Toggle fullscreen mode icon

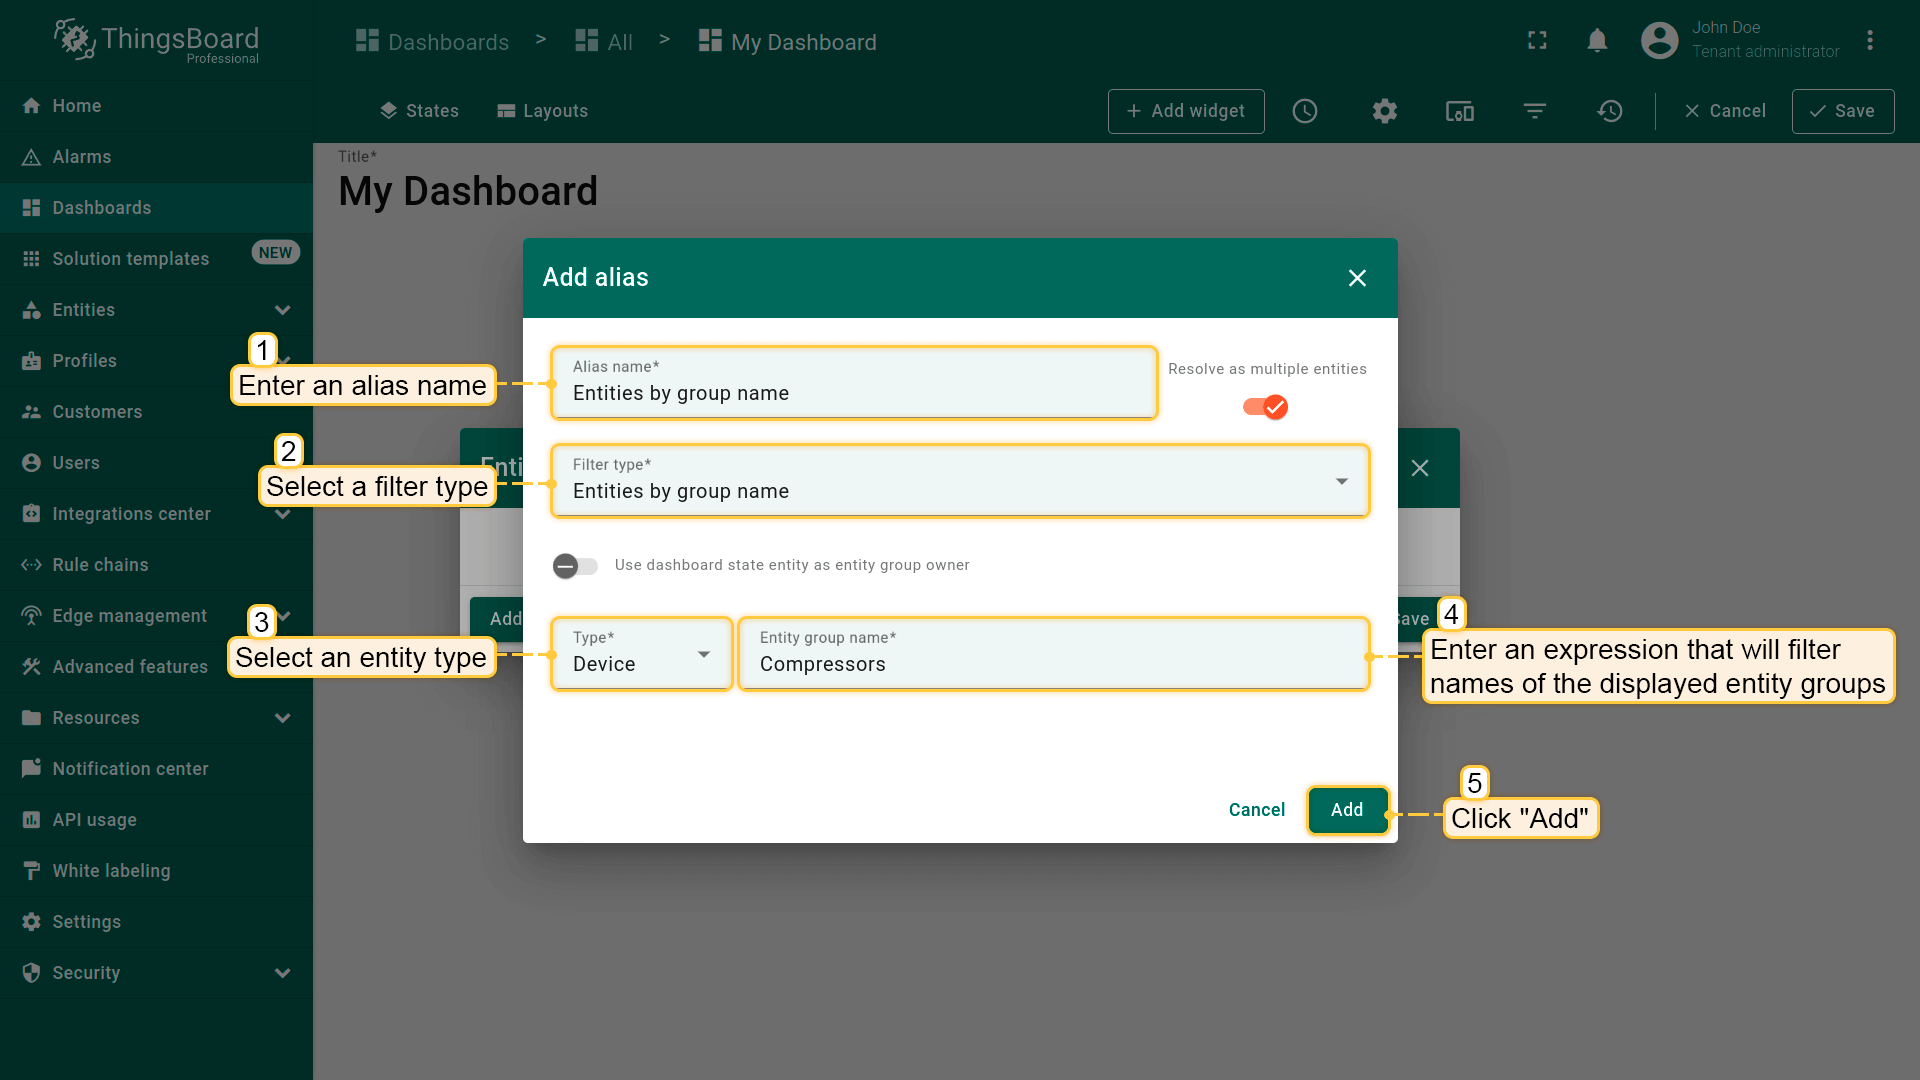point(1537,41)
